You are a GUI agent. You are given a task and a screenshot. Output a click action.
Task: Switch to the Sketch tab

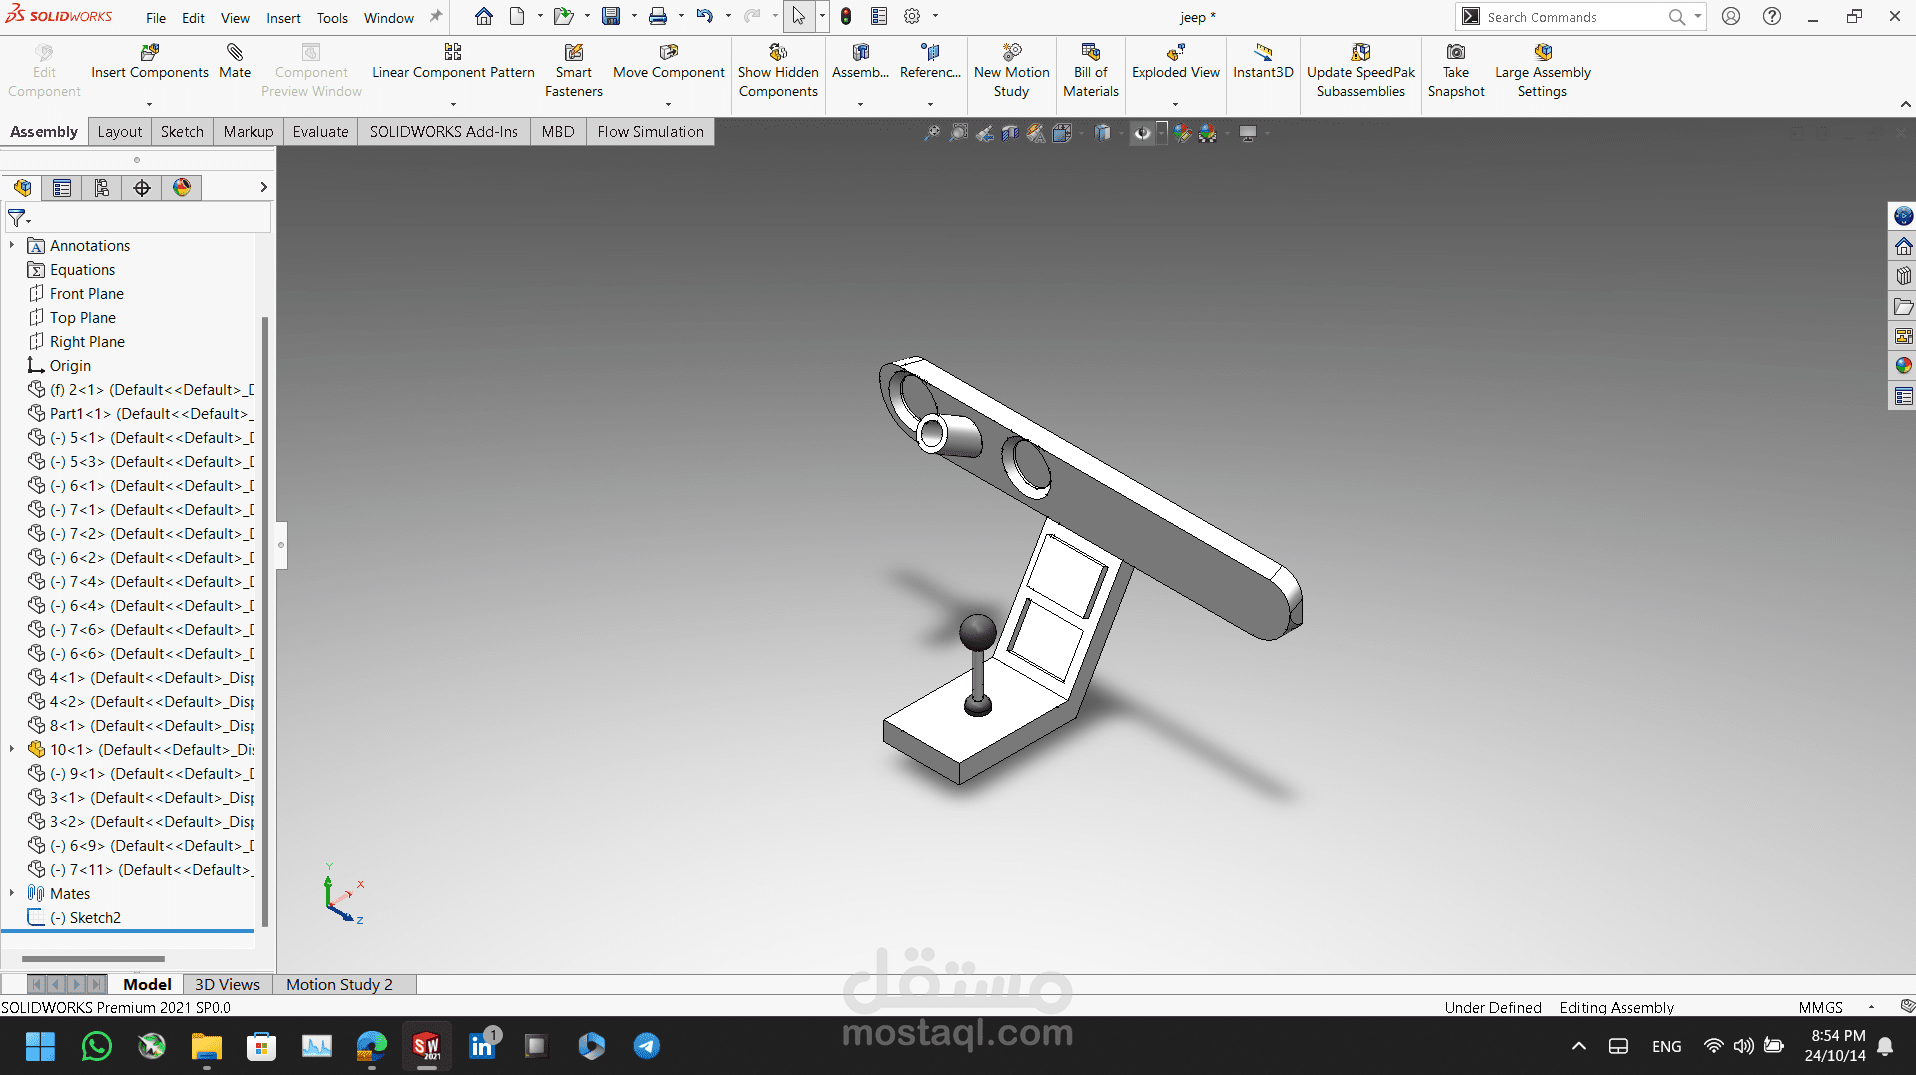(182, 131)
